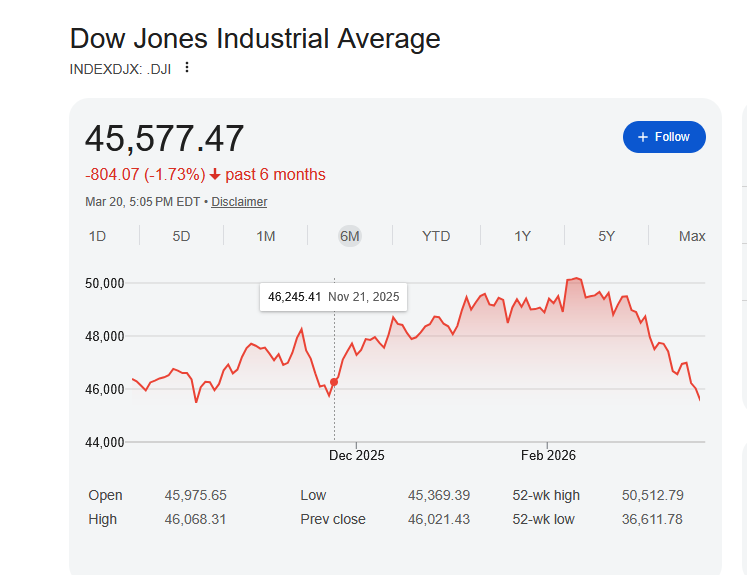Show the Max chart range
747x575 pixels.
692,236
